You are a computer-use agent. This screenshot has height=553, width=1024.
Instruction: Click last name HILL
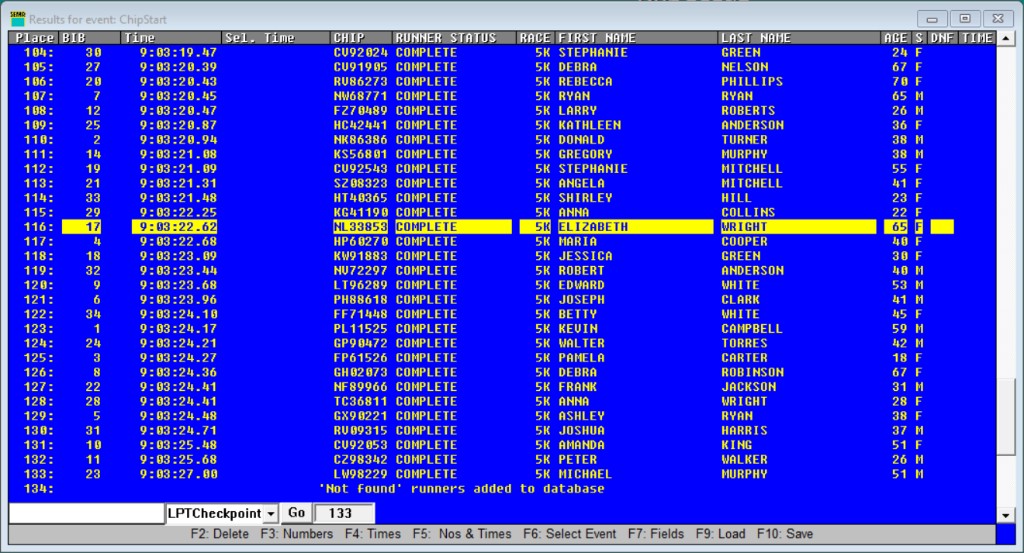pos(736,198)
